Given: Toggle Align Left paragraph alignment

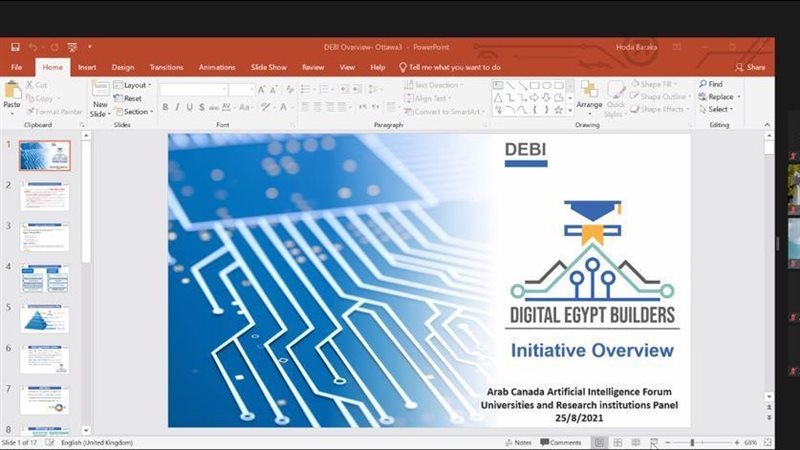Looking at the screenshot, I should (x=305, y=107).
